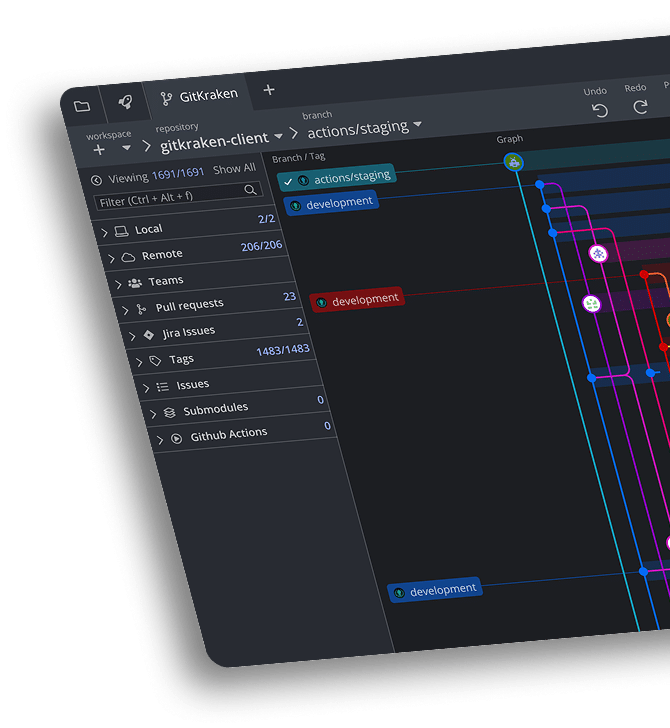Expand the Jira Issues chevron

(x=132, y=336)
